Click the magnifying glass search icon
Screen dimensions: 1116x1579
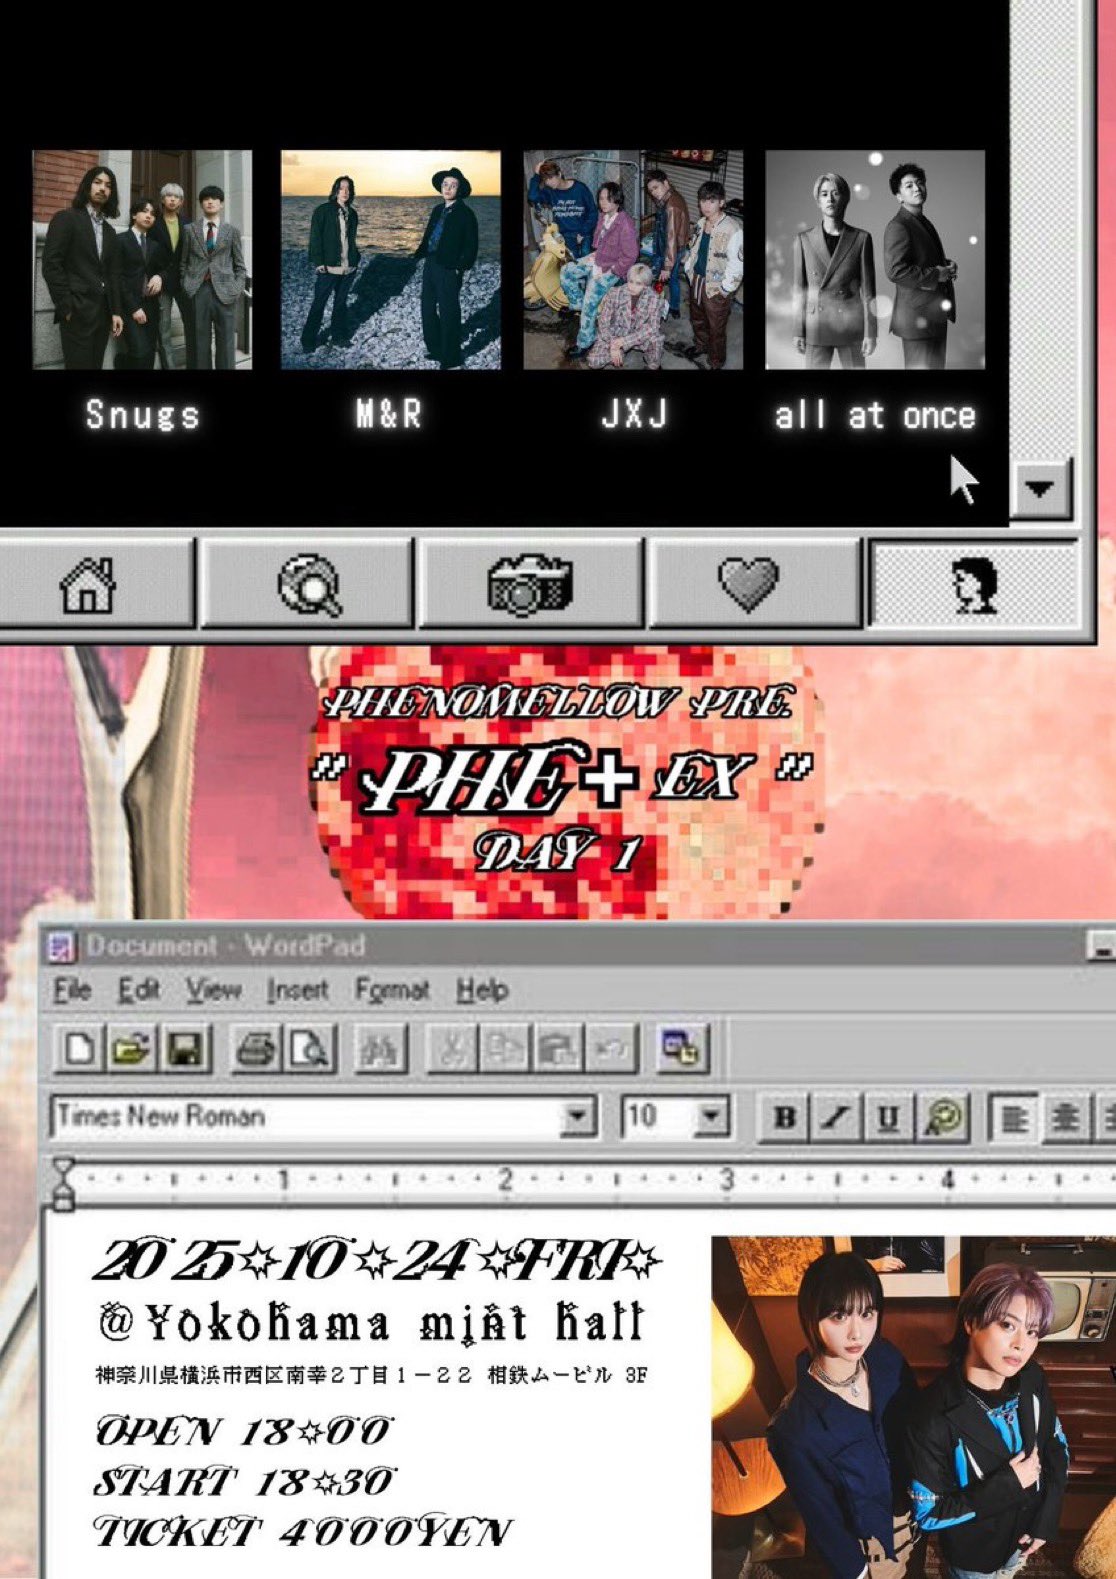coord(309,585)
